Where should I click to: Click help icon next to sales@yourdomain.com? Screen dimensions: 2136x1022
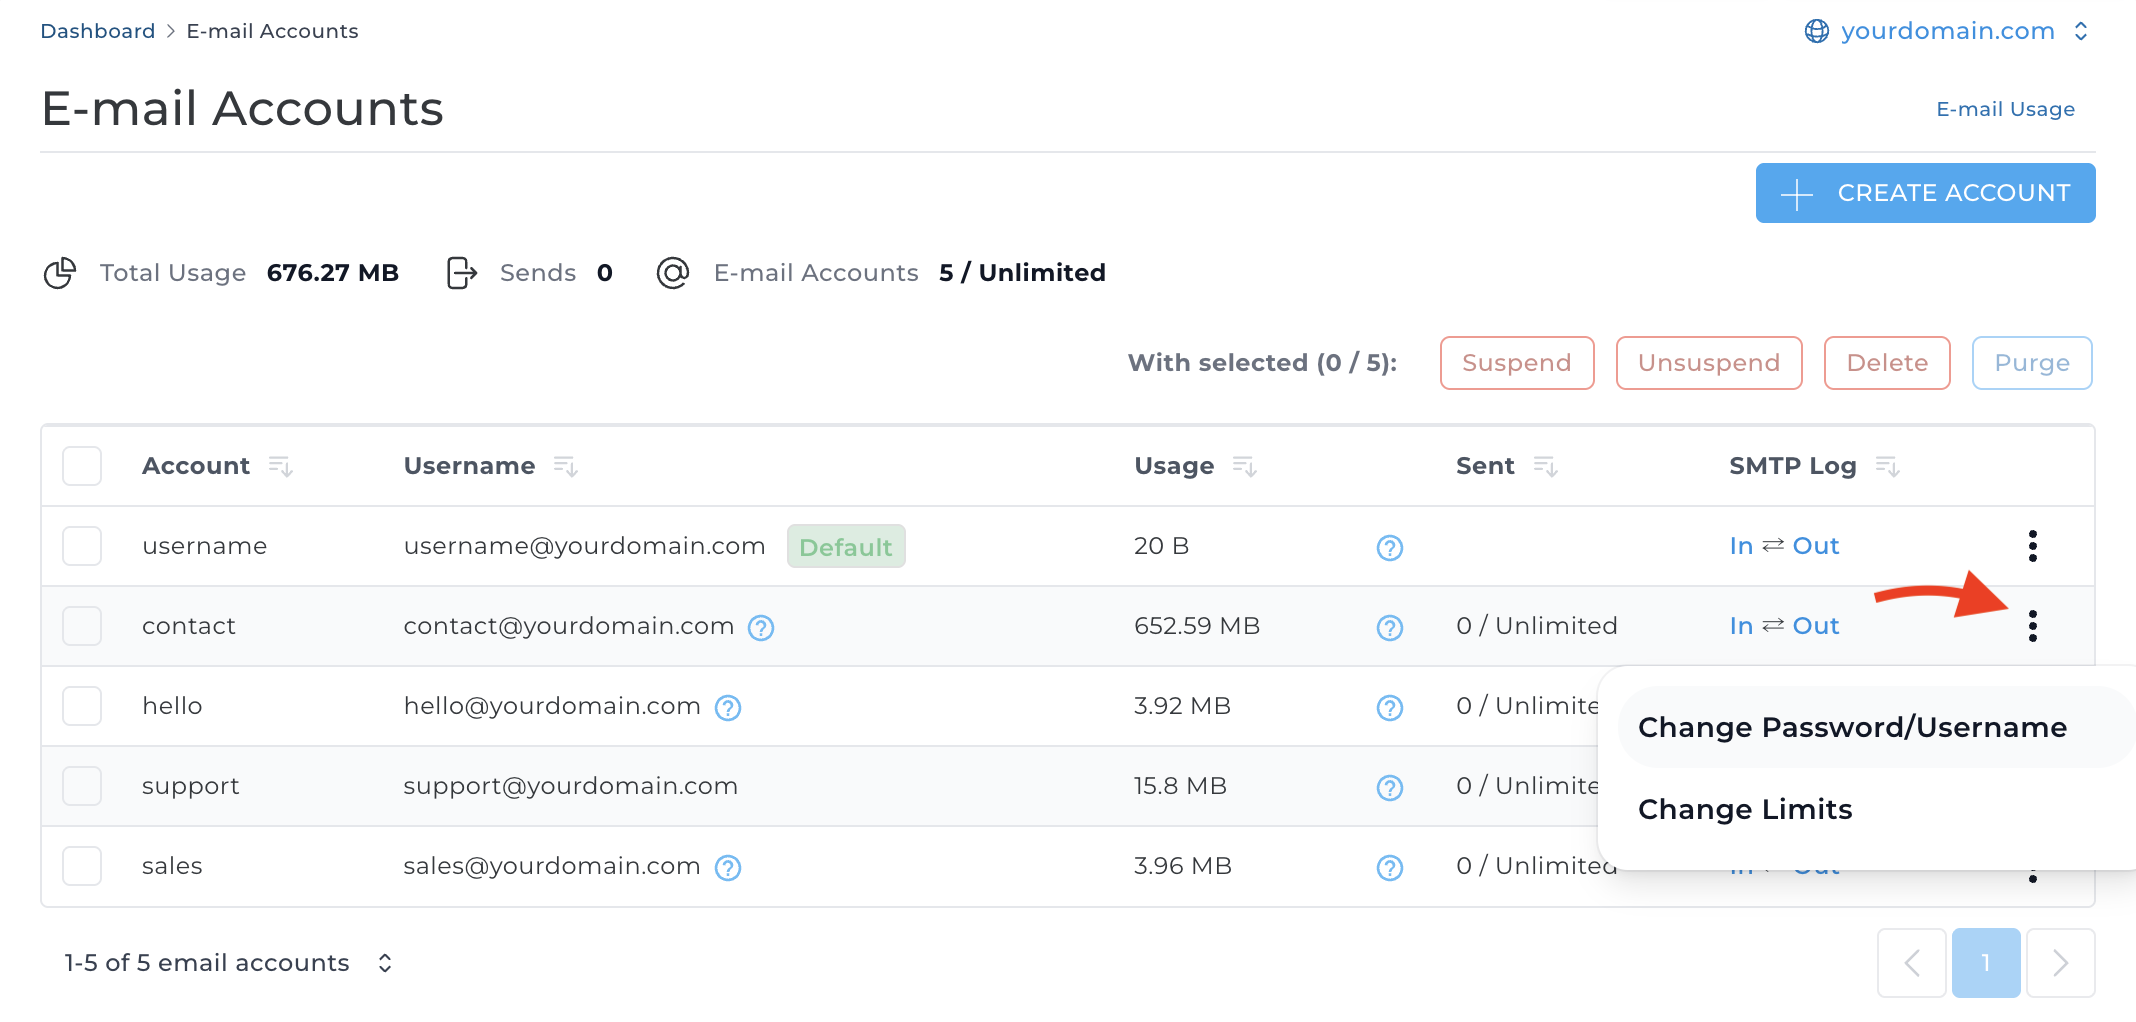tap(728, 868)
